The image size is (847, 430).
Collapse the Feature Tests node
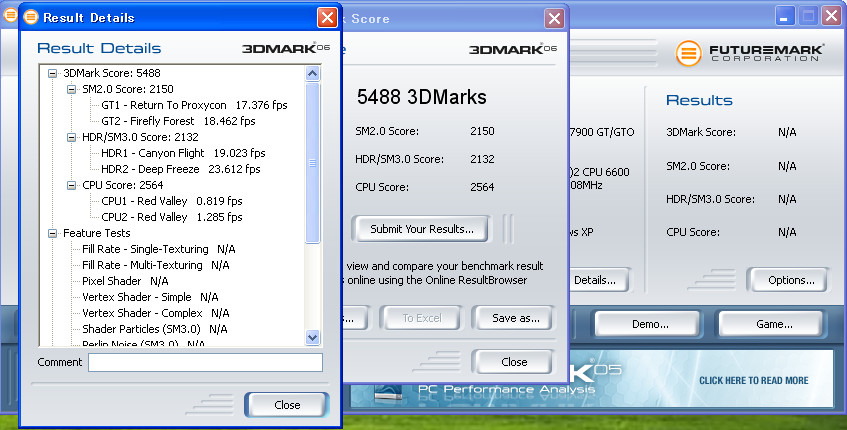[53, 233]
